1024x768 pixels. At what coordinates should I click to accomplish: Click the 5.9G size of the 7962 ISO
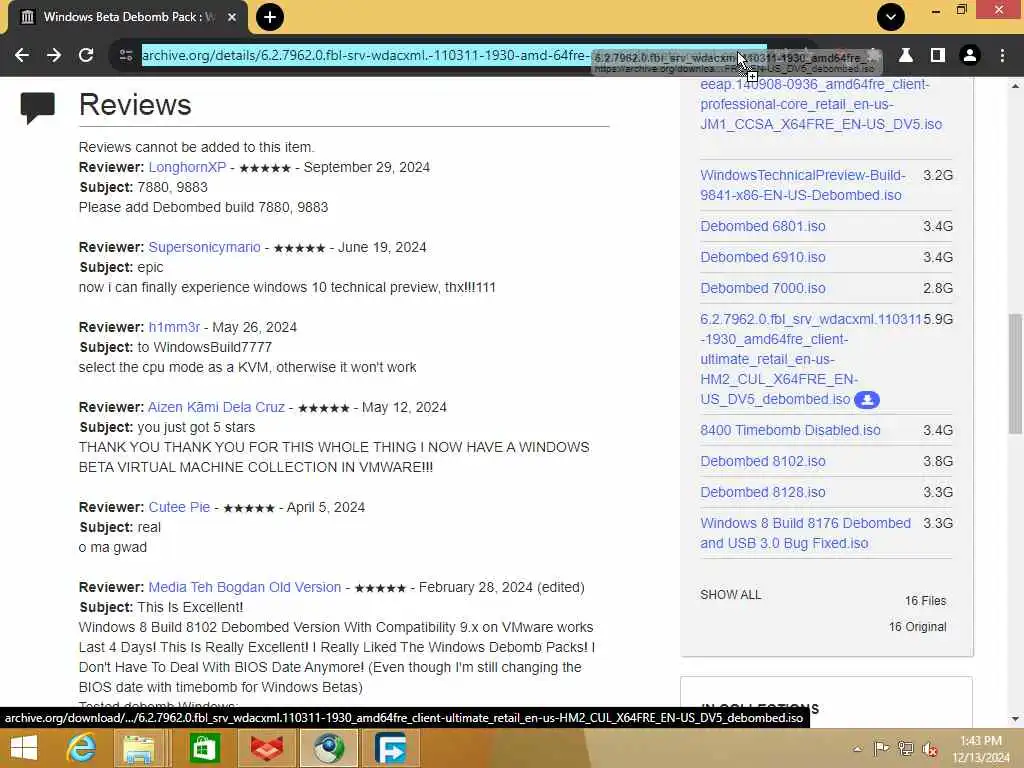(x=938, y=319)
